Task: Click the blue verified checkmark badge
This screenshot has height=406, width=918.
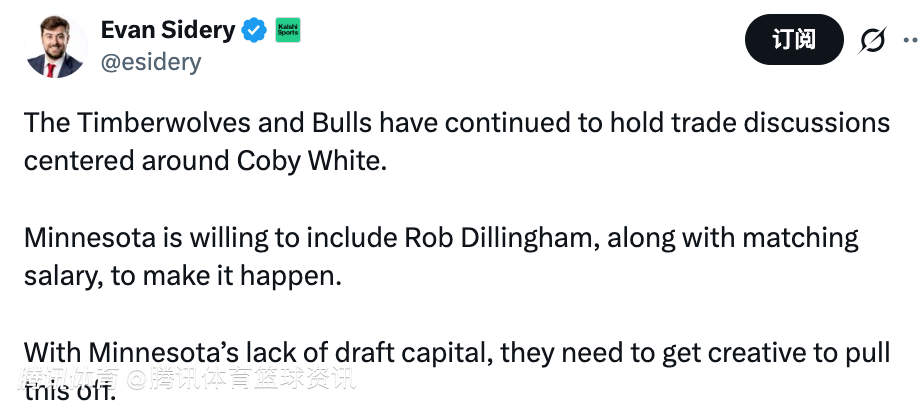Action: click(255, 31)
